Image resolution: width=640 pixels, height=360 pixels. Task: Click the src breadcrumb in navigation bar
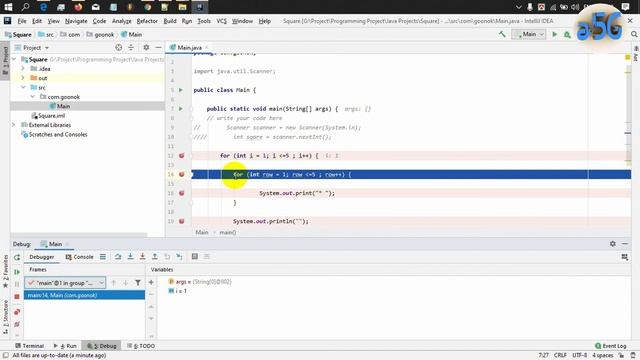click(46, 35)
